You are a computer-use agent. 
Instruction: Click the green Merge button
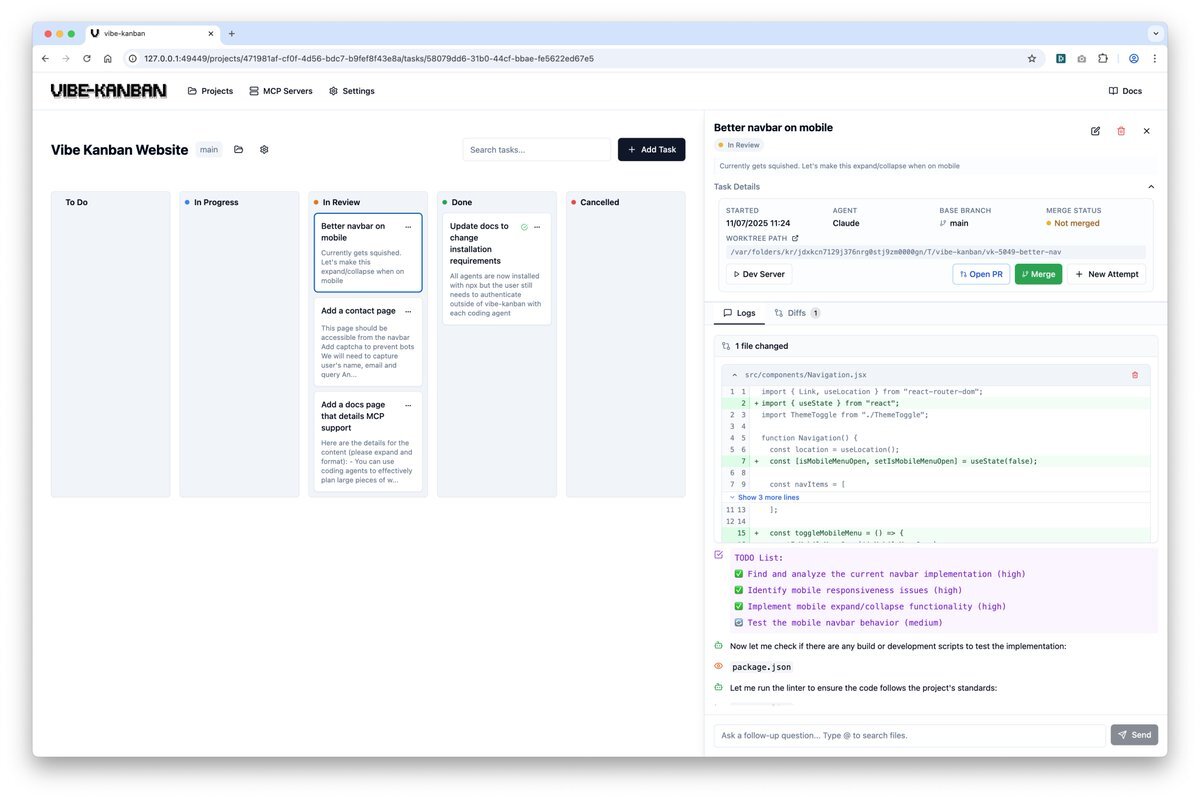(1038, 274)
